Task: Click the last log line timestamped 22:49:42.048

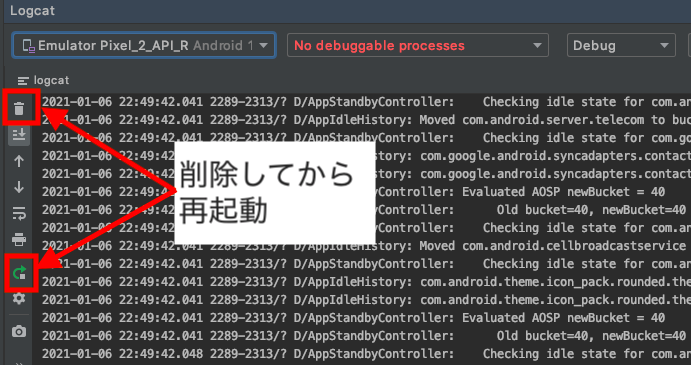Action: click(x=367, y=354)
